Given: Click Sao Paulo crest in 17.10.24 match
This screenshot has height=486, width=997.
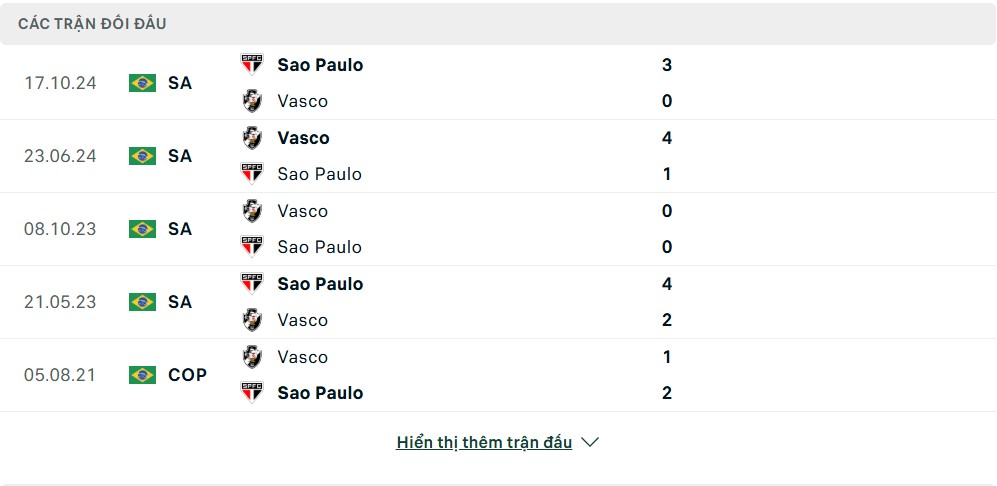Looking at the screenshot, I should [252, 64].
